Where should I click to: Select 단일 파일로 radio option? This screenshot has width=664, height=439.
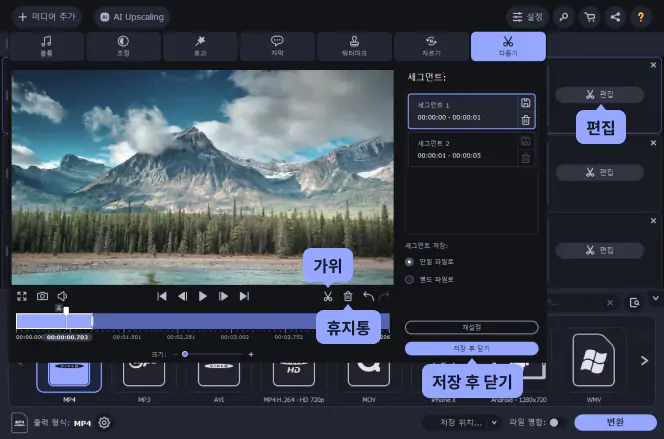coord(409,262)
